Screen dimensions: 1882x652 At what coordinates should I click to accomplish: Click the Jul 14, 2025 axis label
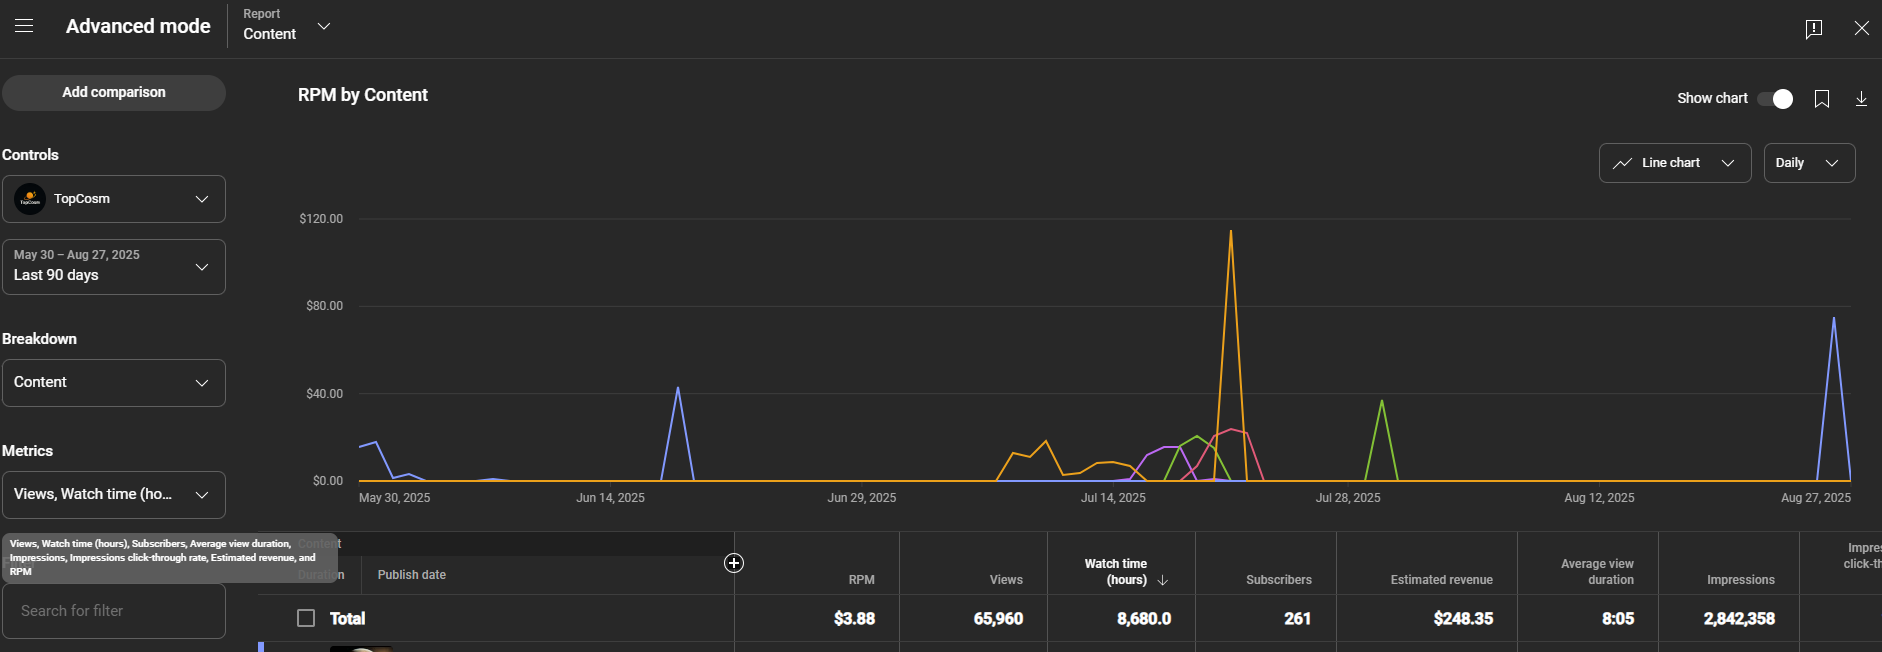tap(1113, 498)
